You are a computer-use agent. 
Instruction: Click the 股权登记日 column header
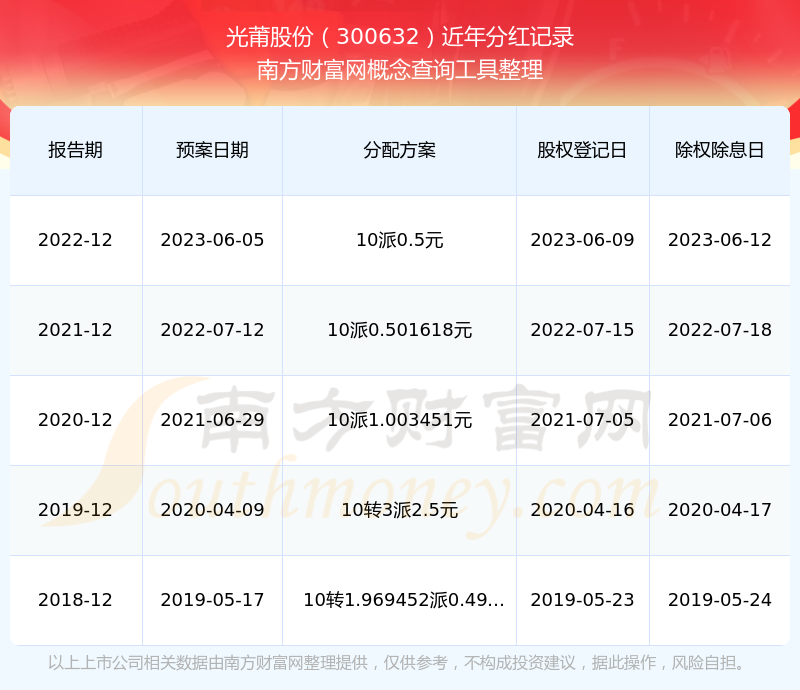click(x=582, y=150)
